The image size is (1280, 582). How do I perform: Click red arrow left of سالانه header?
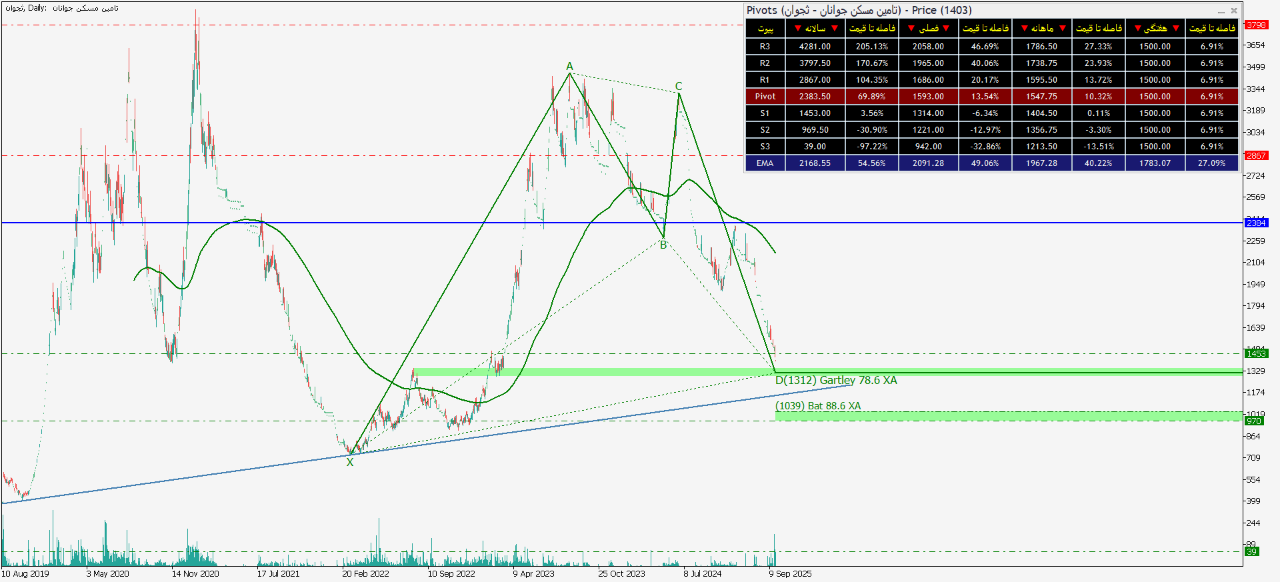point(796,28)
